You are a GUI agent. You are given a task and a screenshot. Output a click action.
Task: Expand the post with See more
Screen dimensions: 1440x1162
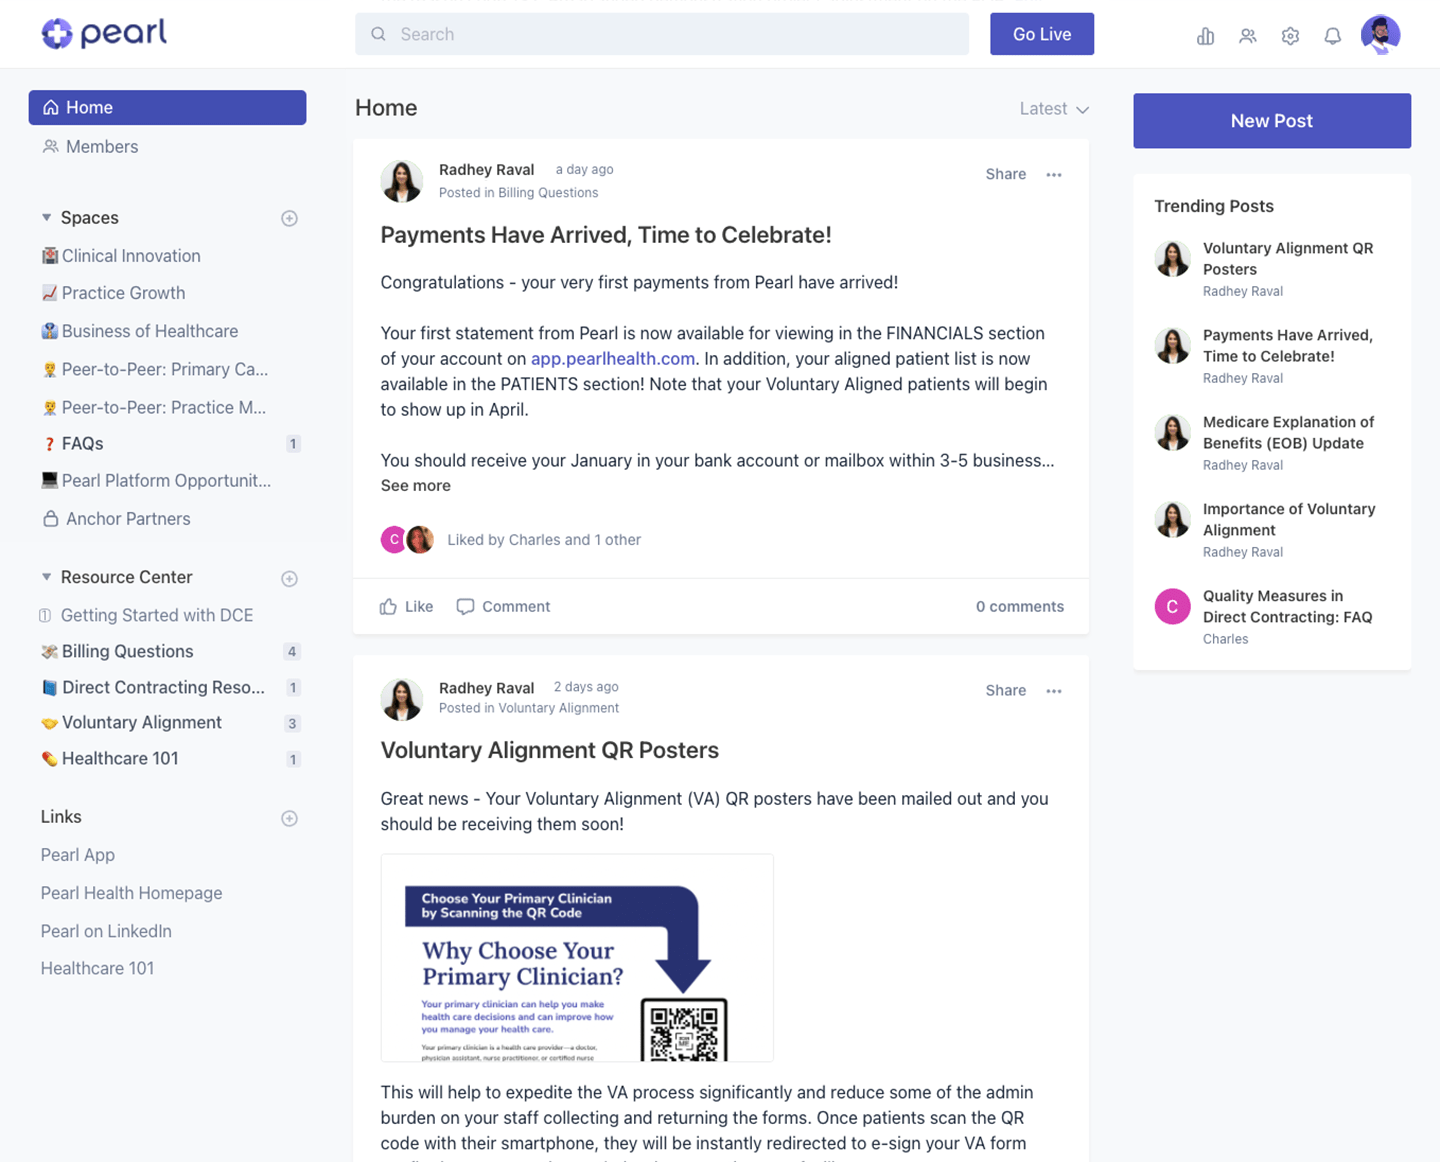[x=416, y=485]
